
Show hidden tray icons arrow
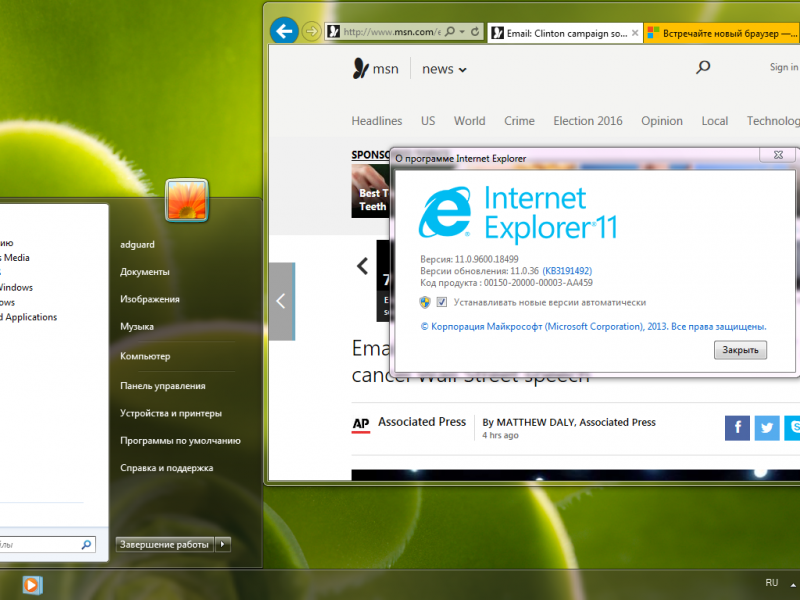click(794, 585)
